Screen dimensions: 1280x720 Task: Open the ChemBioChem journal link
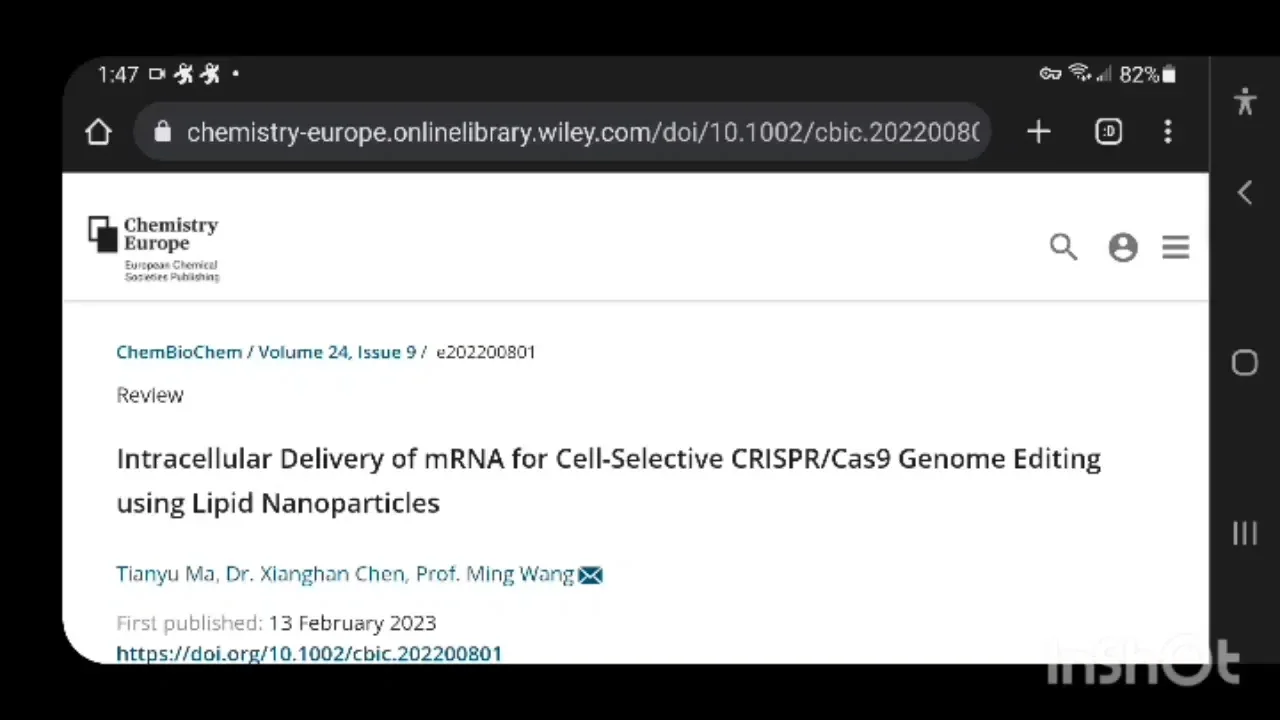179,352
